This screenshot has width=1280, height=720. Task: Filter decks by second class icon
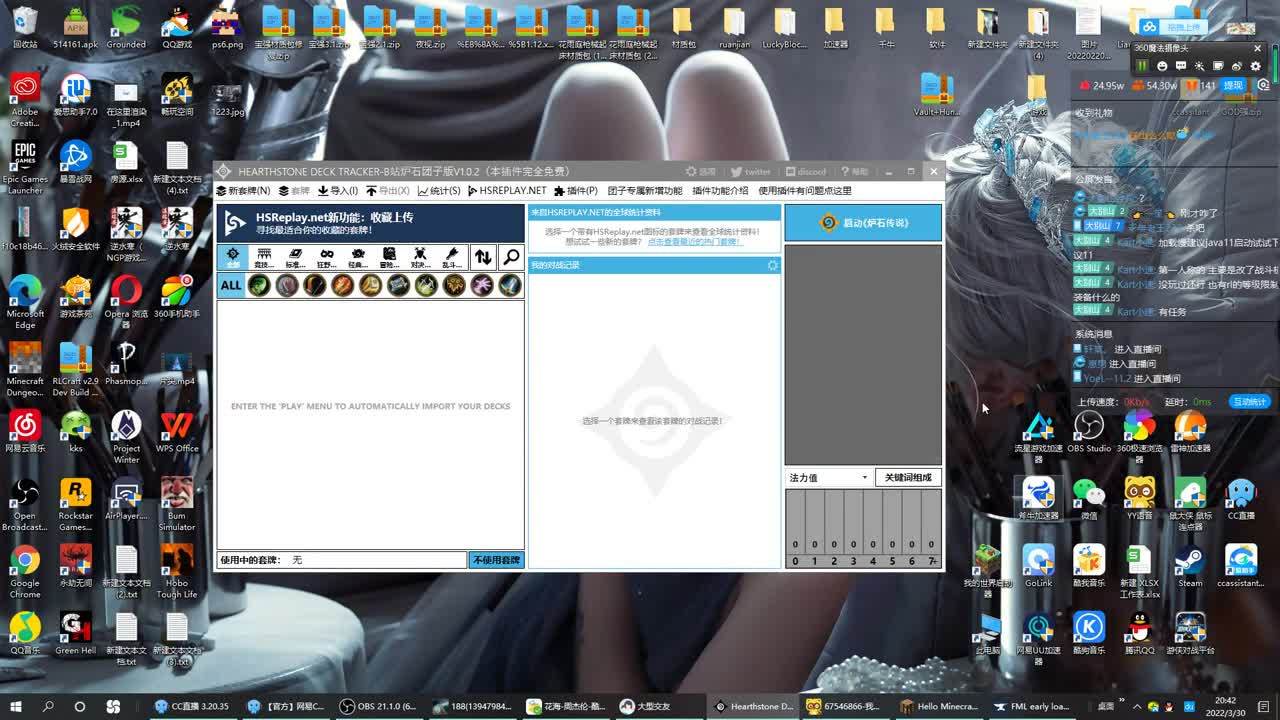point(287,286)
